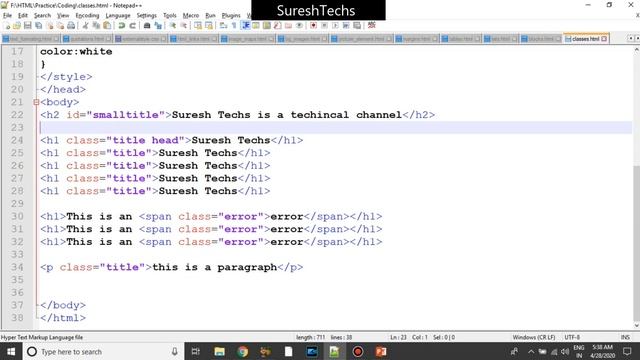Toggle the highlighted Indent Guide icon
This screenshot has height=360, width=640.
point(245,26)
